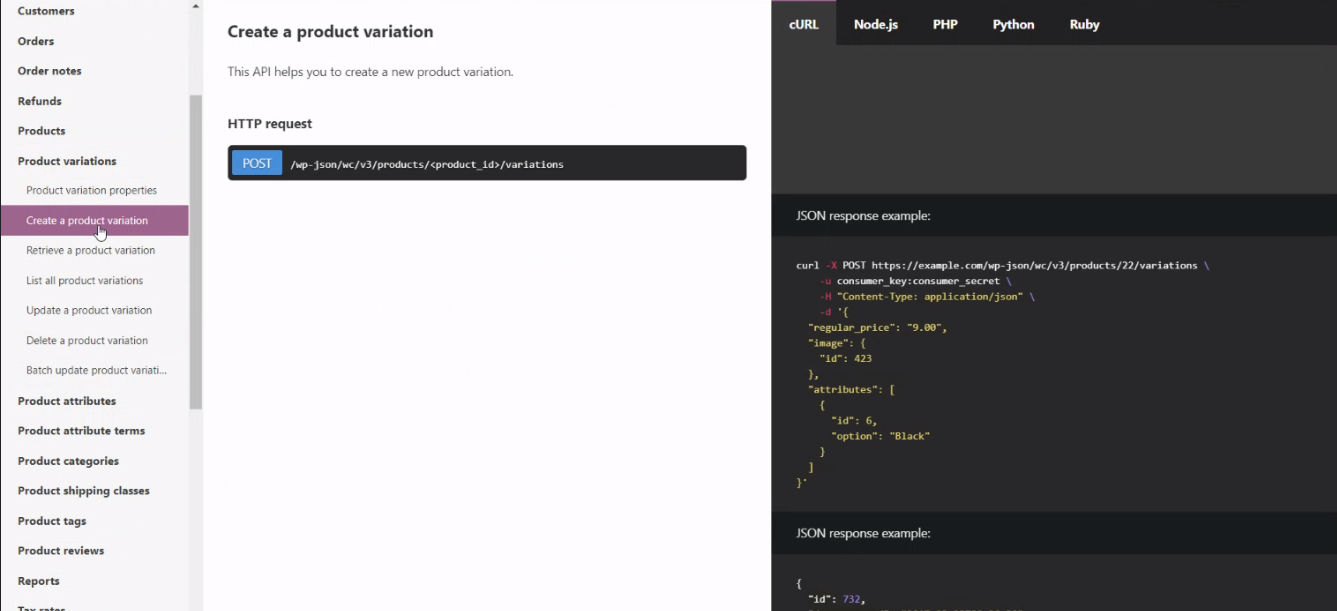Image resolution: width=1337 pixels, height=611 pixels.
Task: Open Update a product variation entry
Action: tap(89, 310)
